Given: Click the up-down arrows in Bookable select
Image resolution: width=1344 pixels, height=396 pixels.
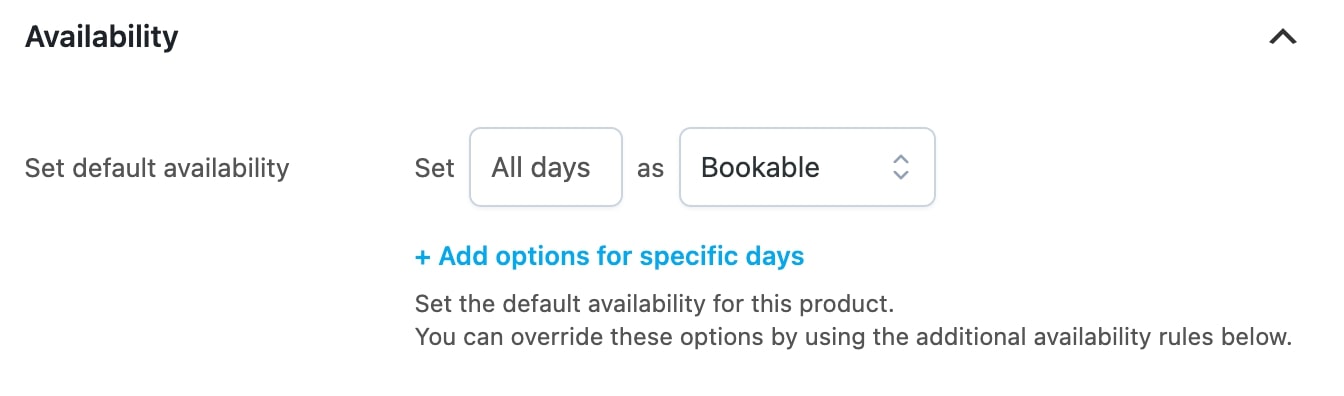Looking at the screenshot, I should (900, 167).
